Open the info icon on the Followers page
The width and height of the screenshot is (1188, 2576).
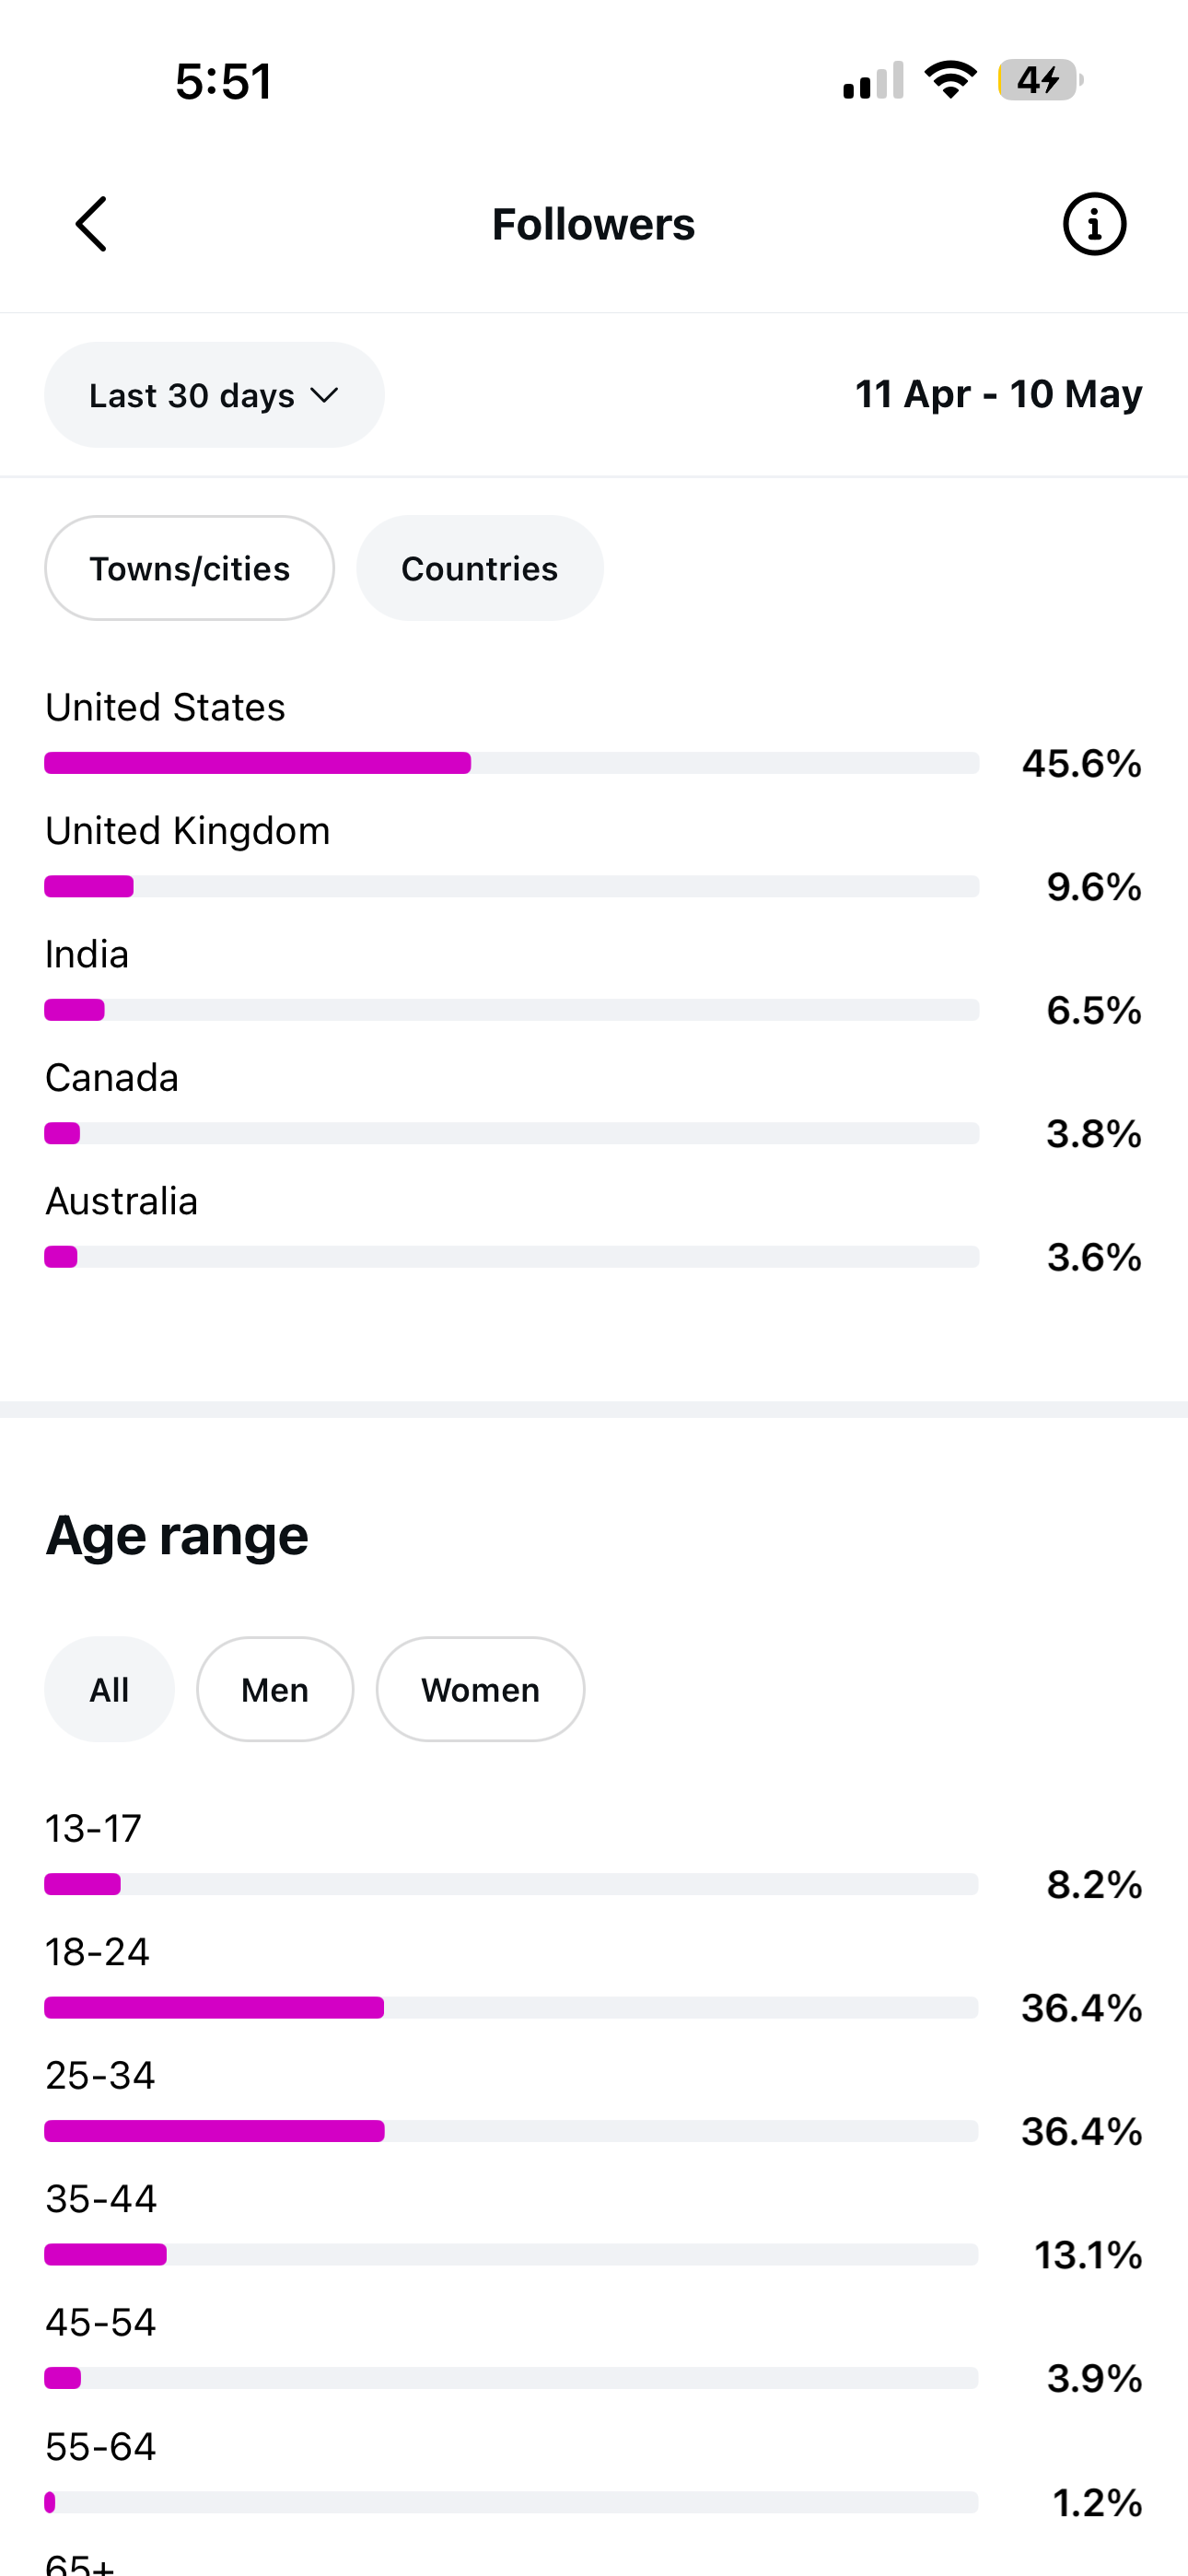point(1094,224)
